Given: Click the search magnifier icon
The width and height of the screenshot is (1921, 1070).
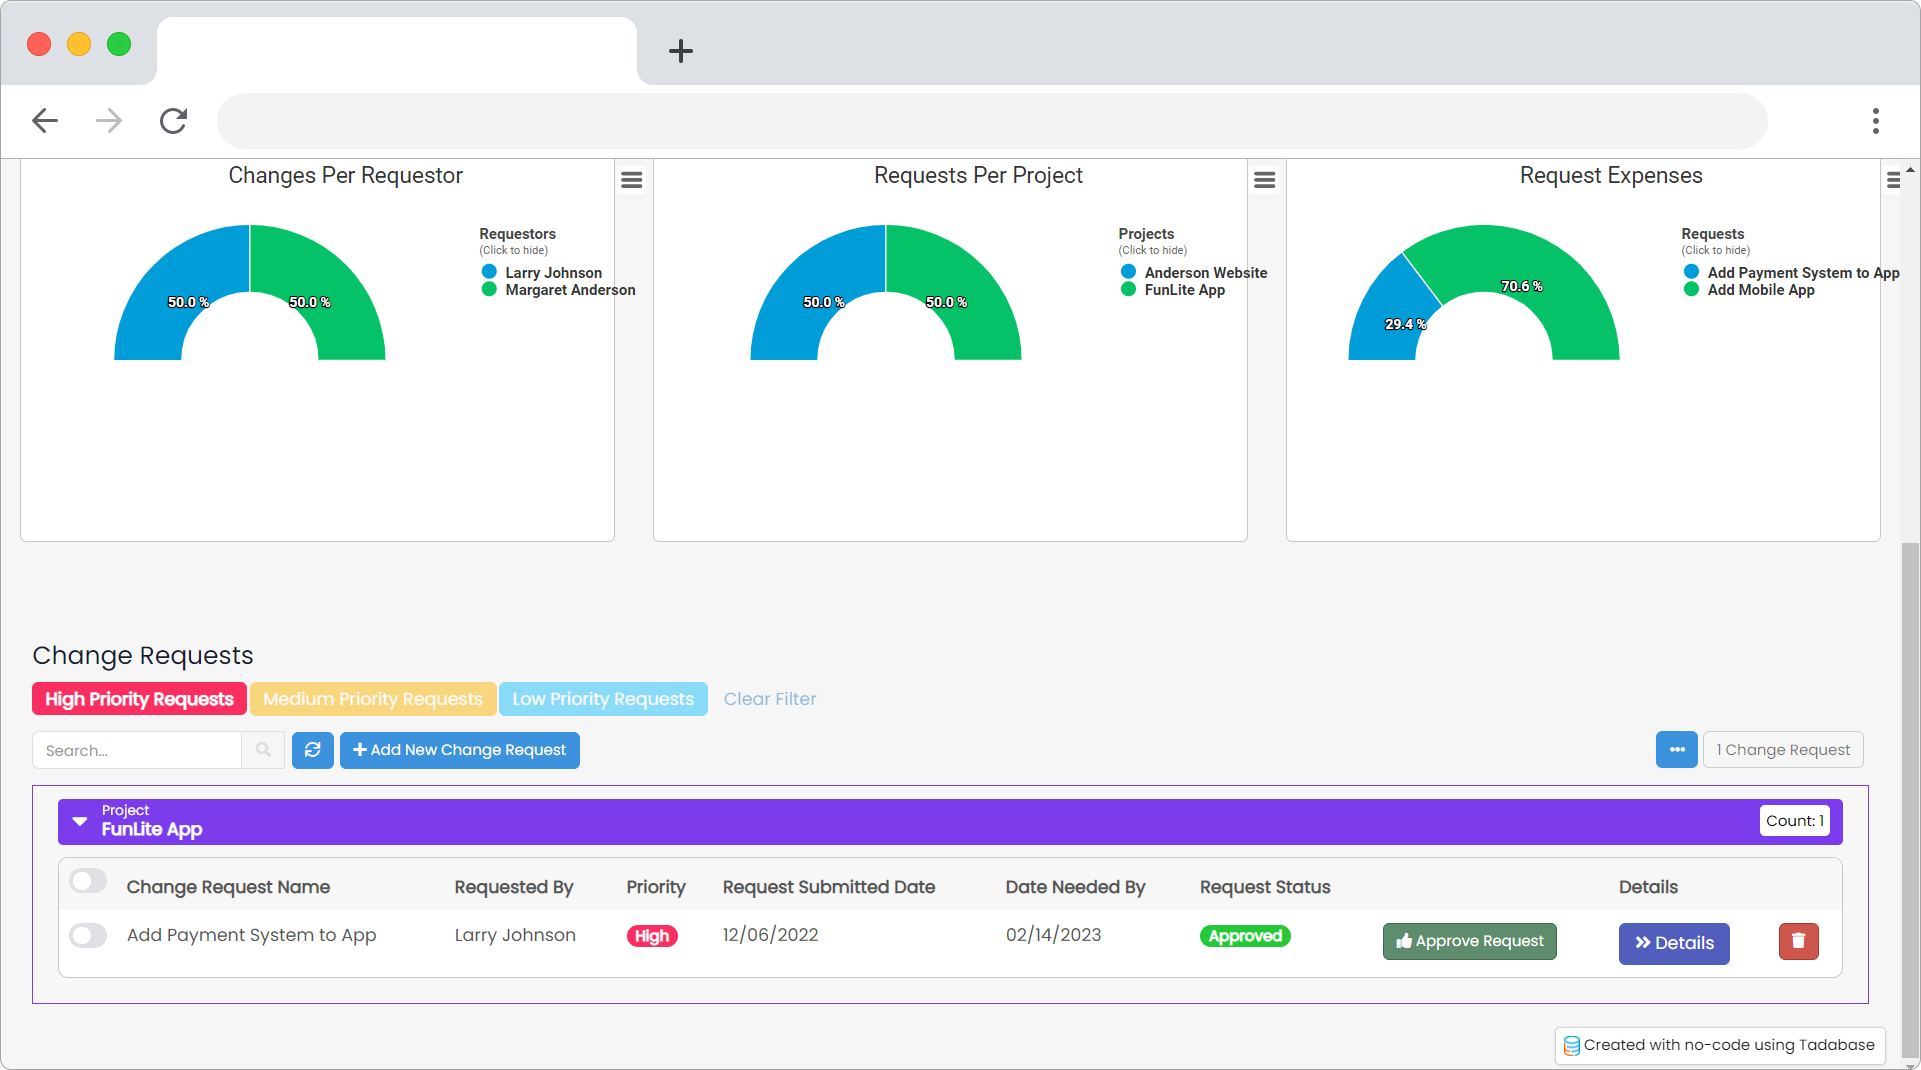Looking at the screenshot, I should [263, 750].
